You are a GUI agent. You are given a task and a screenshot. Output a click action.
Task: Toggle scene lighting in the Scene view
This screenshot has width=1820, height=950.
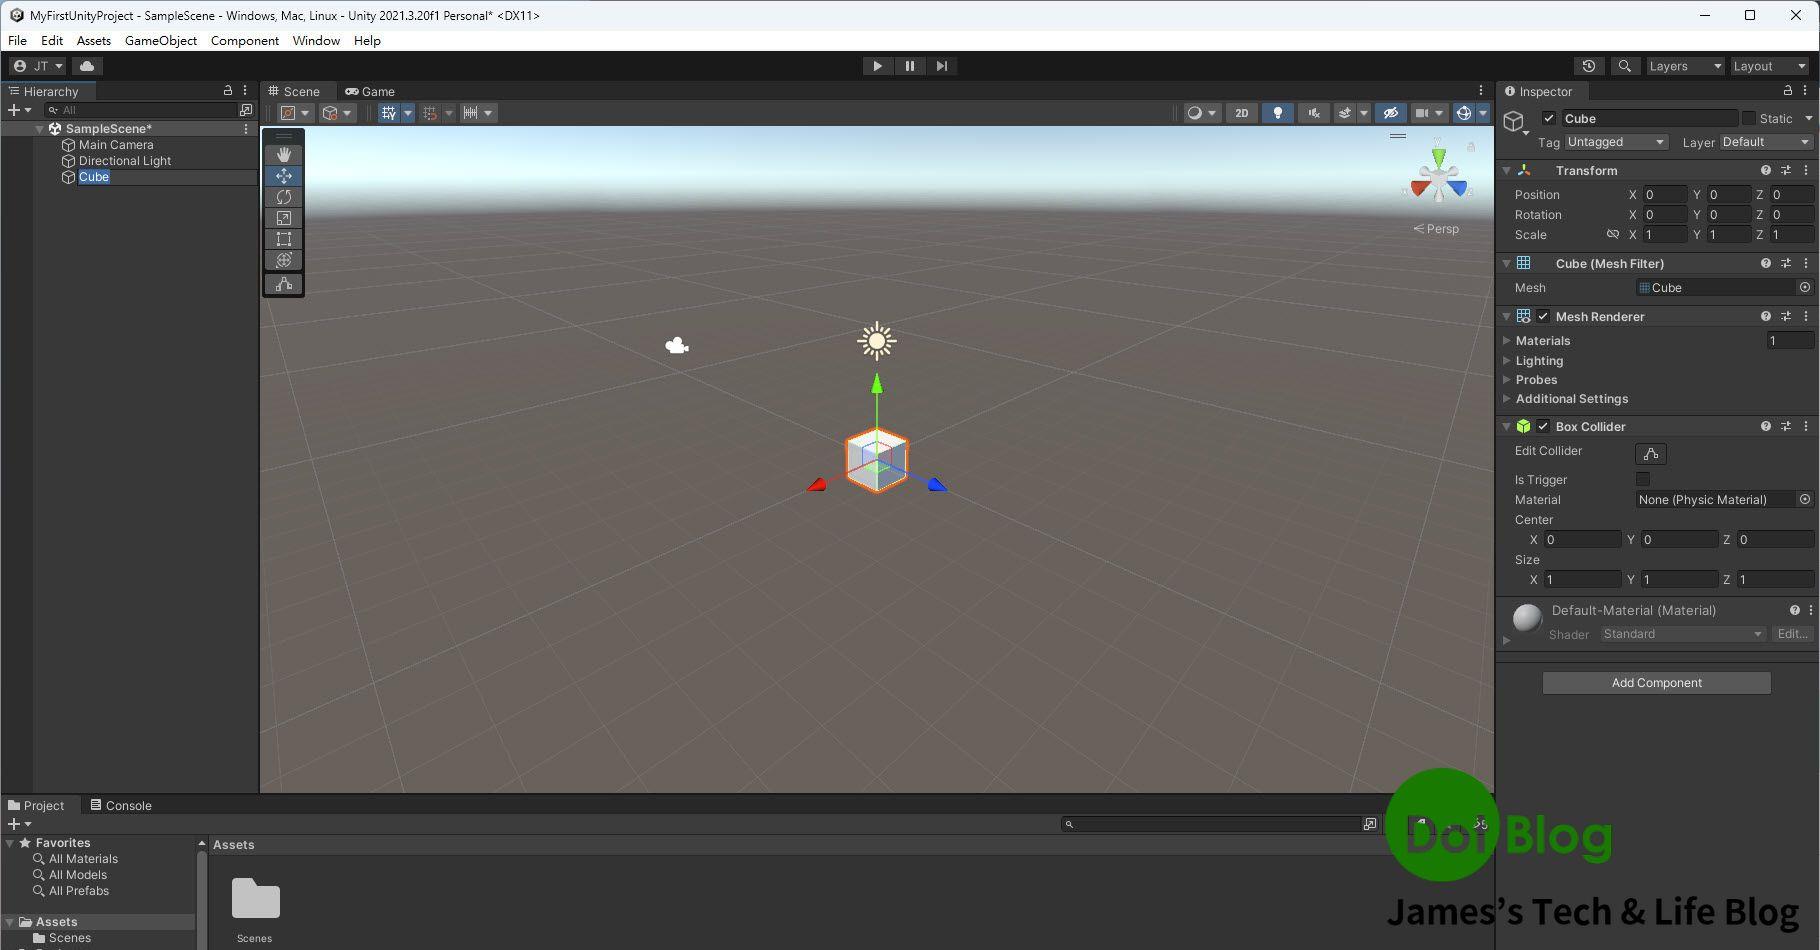pos(1277,112)
